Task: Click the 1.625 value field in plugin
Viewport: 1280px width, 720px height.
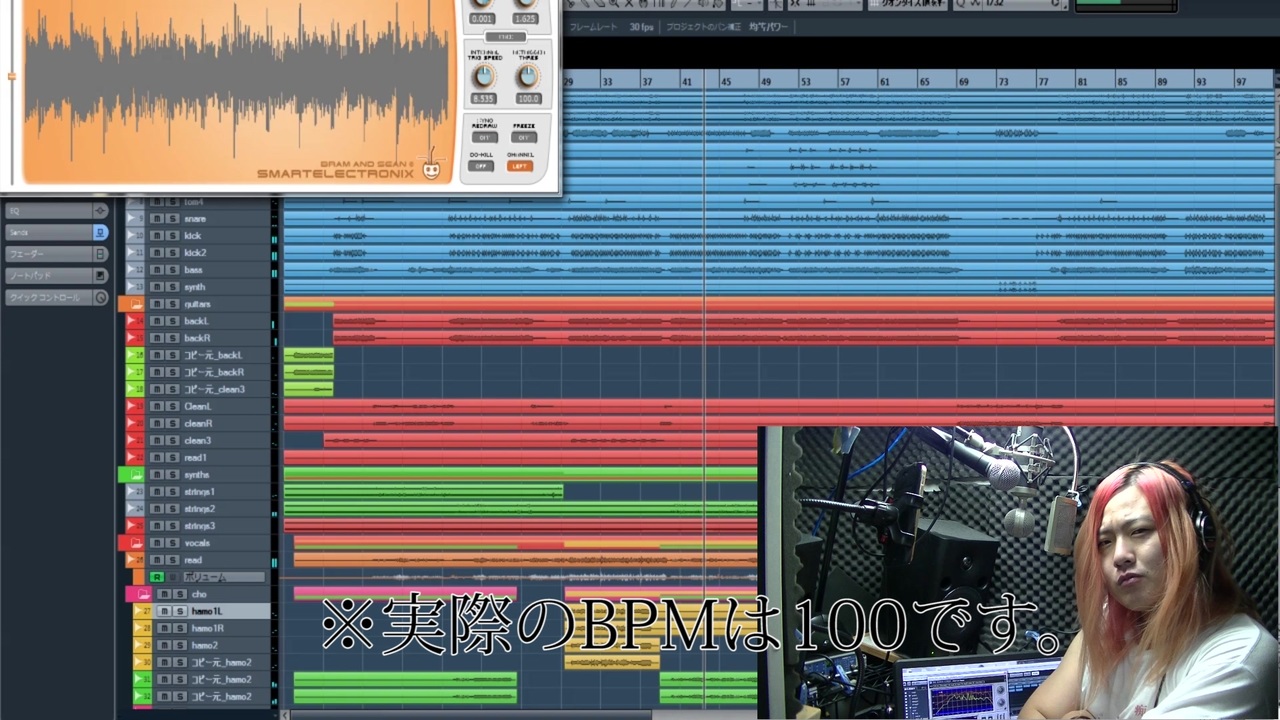Action: tap(525, 19)
